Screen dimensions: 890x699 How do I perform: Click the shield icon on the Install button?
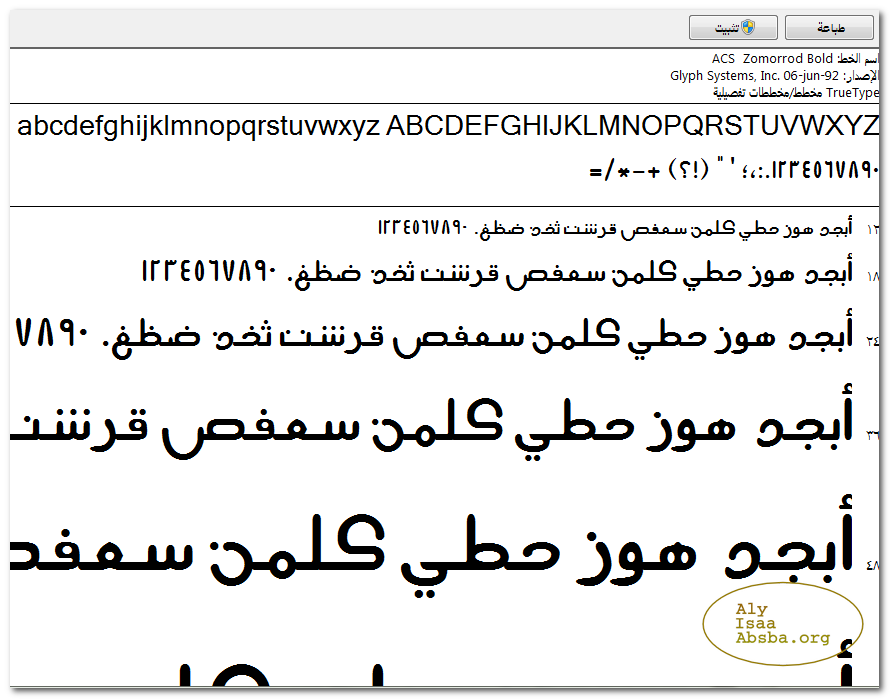click(747, 28)
